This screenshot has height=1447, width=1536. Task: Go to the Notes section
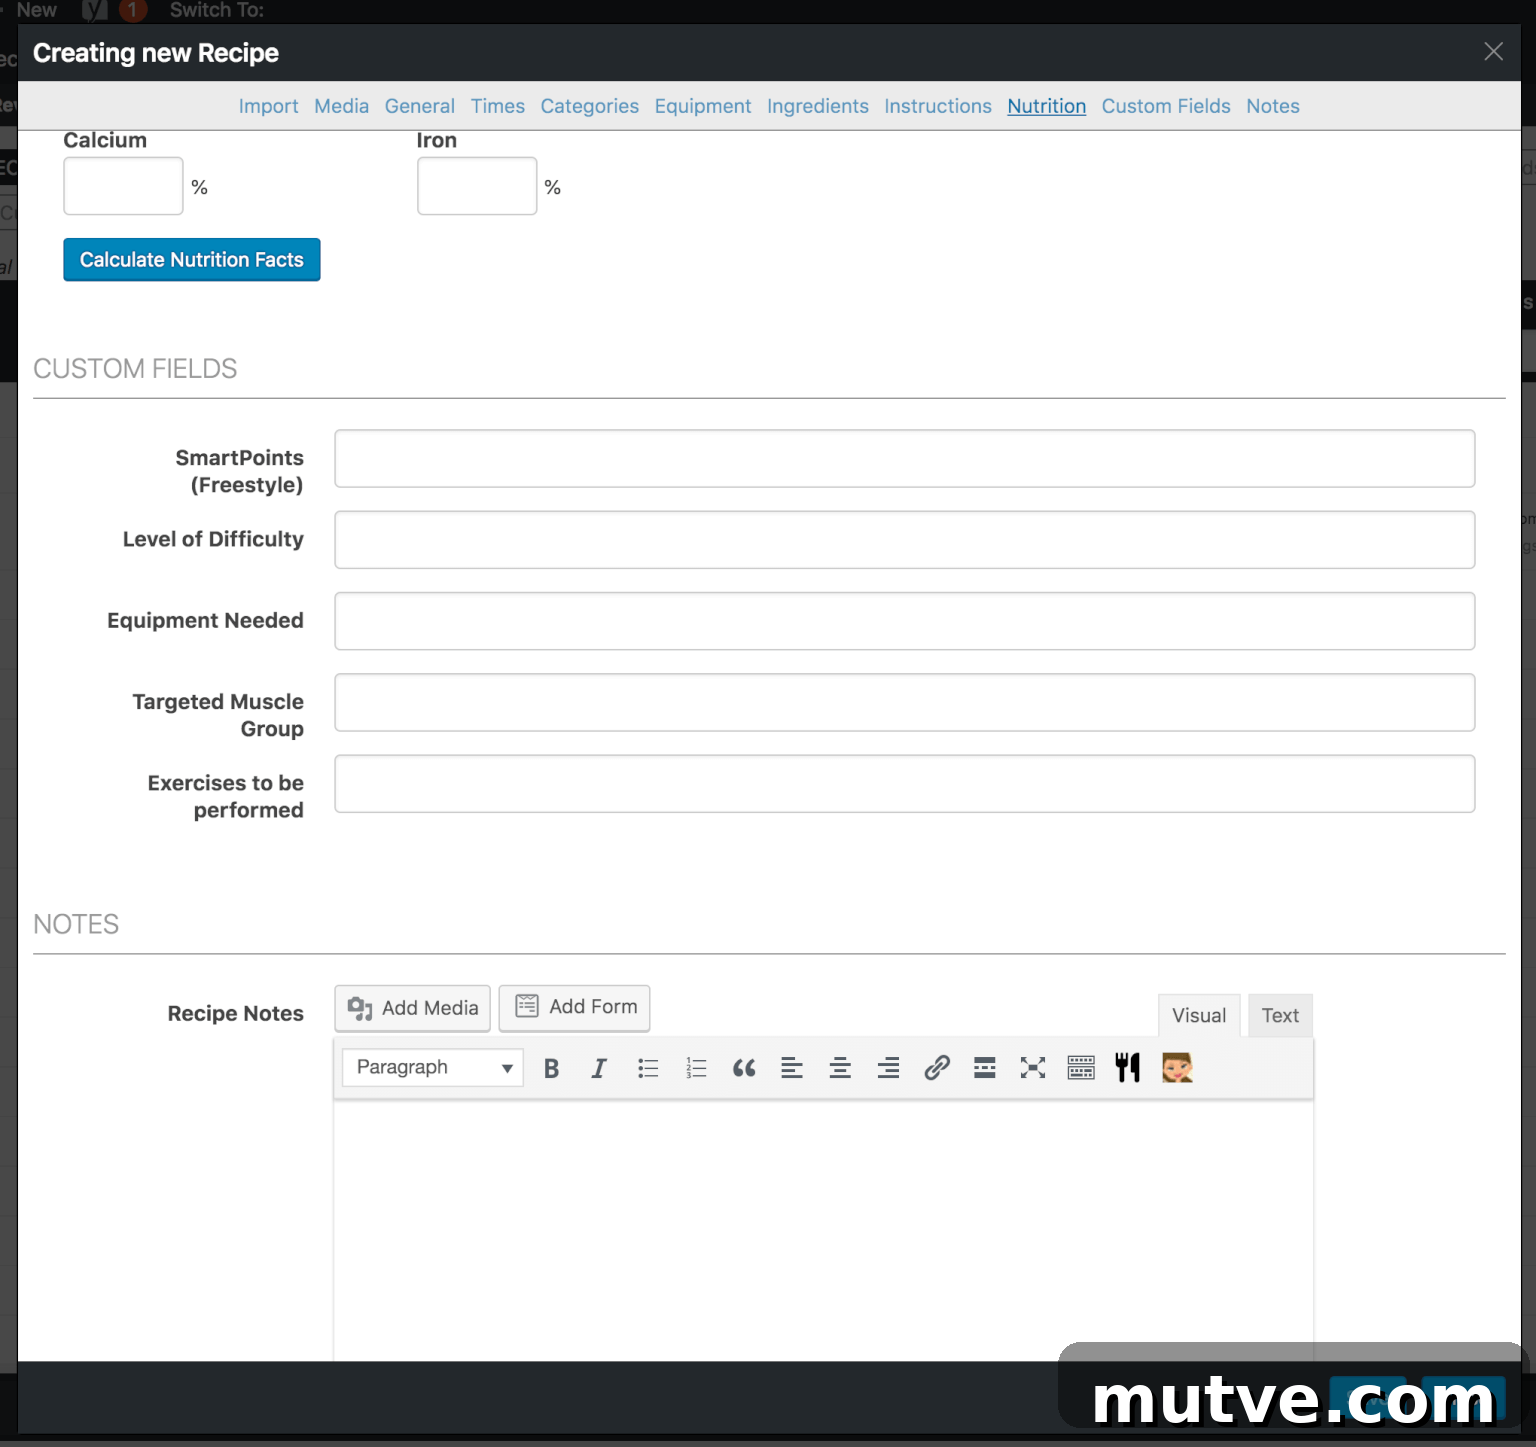click(x=1272, y=106)
